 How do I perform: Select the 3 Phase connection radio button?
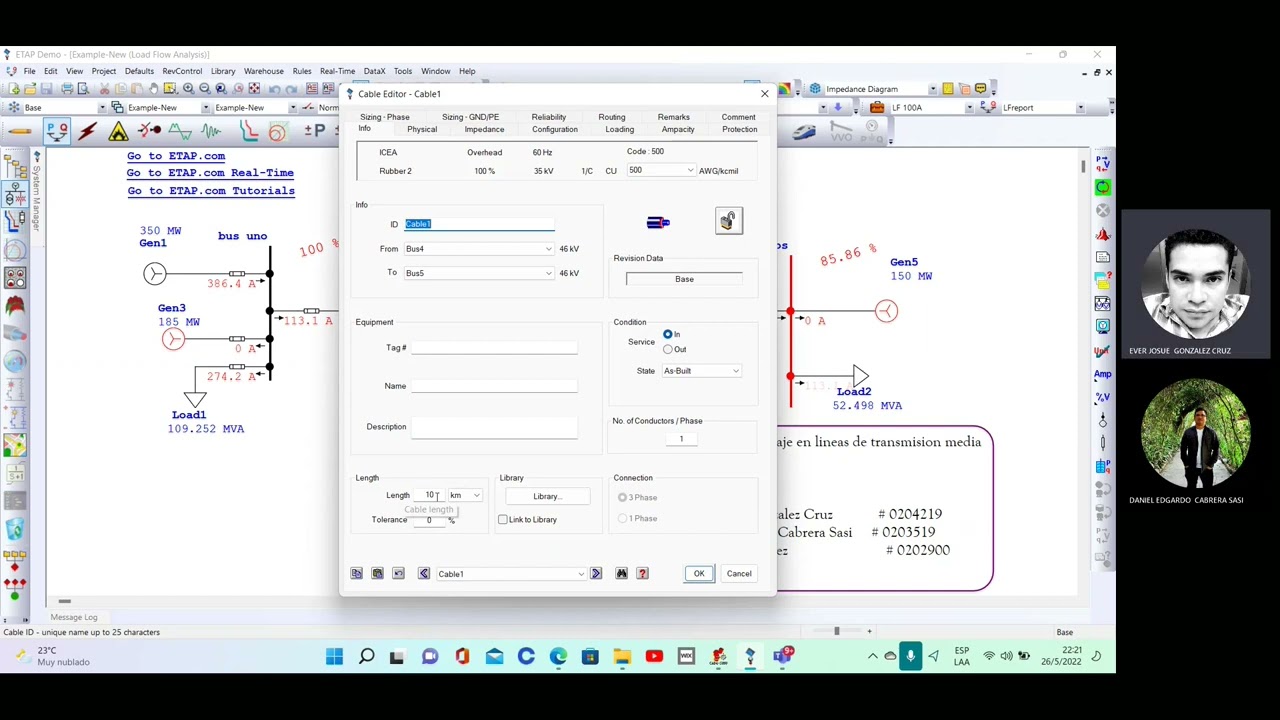[x=623, y=497]
